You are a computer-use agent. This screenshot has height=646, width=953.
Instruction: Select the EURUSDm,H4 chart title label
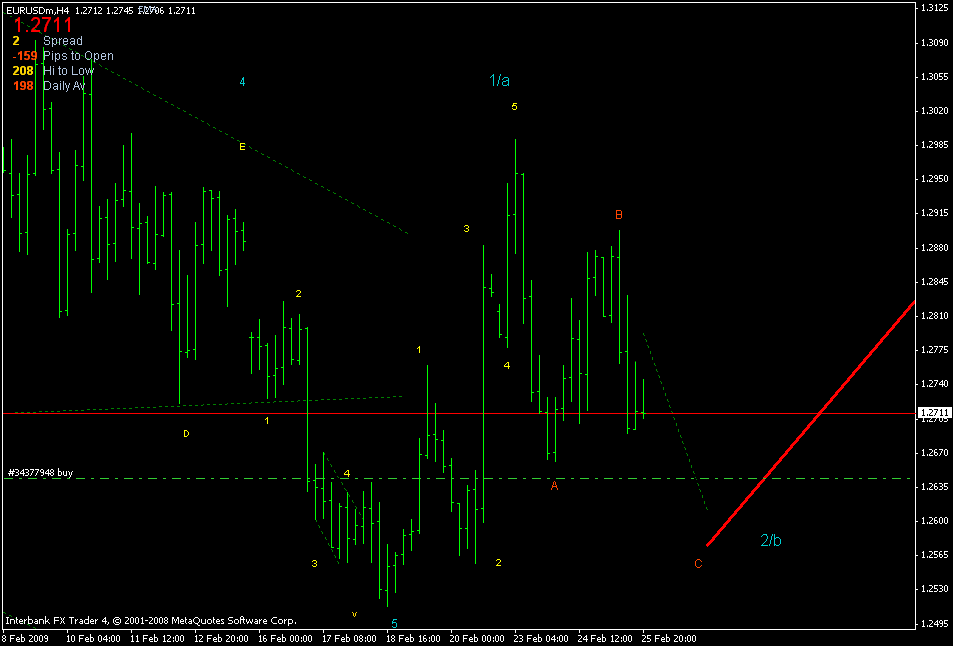point(38,8)
